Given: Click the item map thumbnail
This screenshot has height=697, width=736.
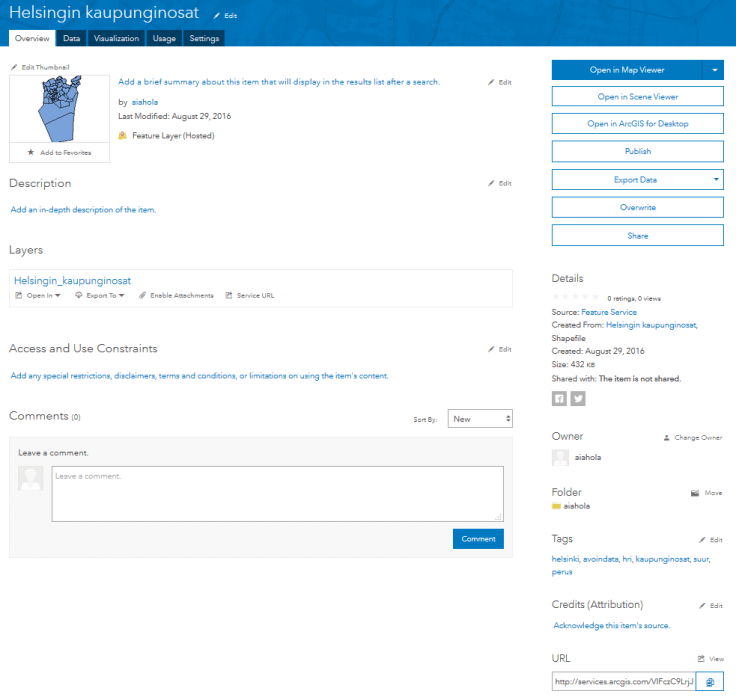Looking at the screenshot, I should (x=59, y=109).
